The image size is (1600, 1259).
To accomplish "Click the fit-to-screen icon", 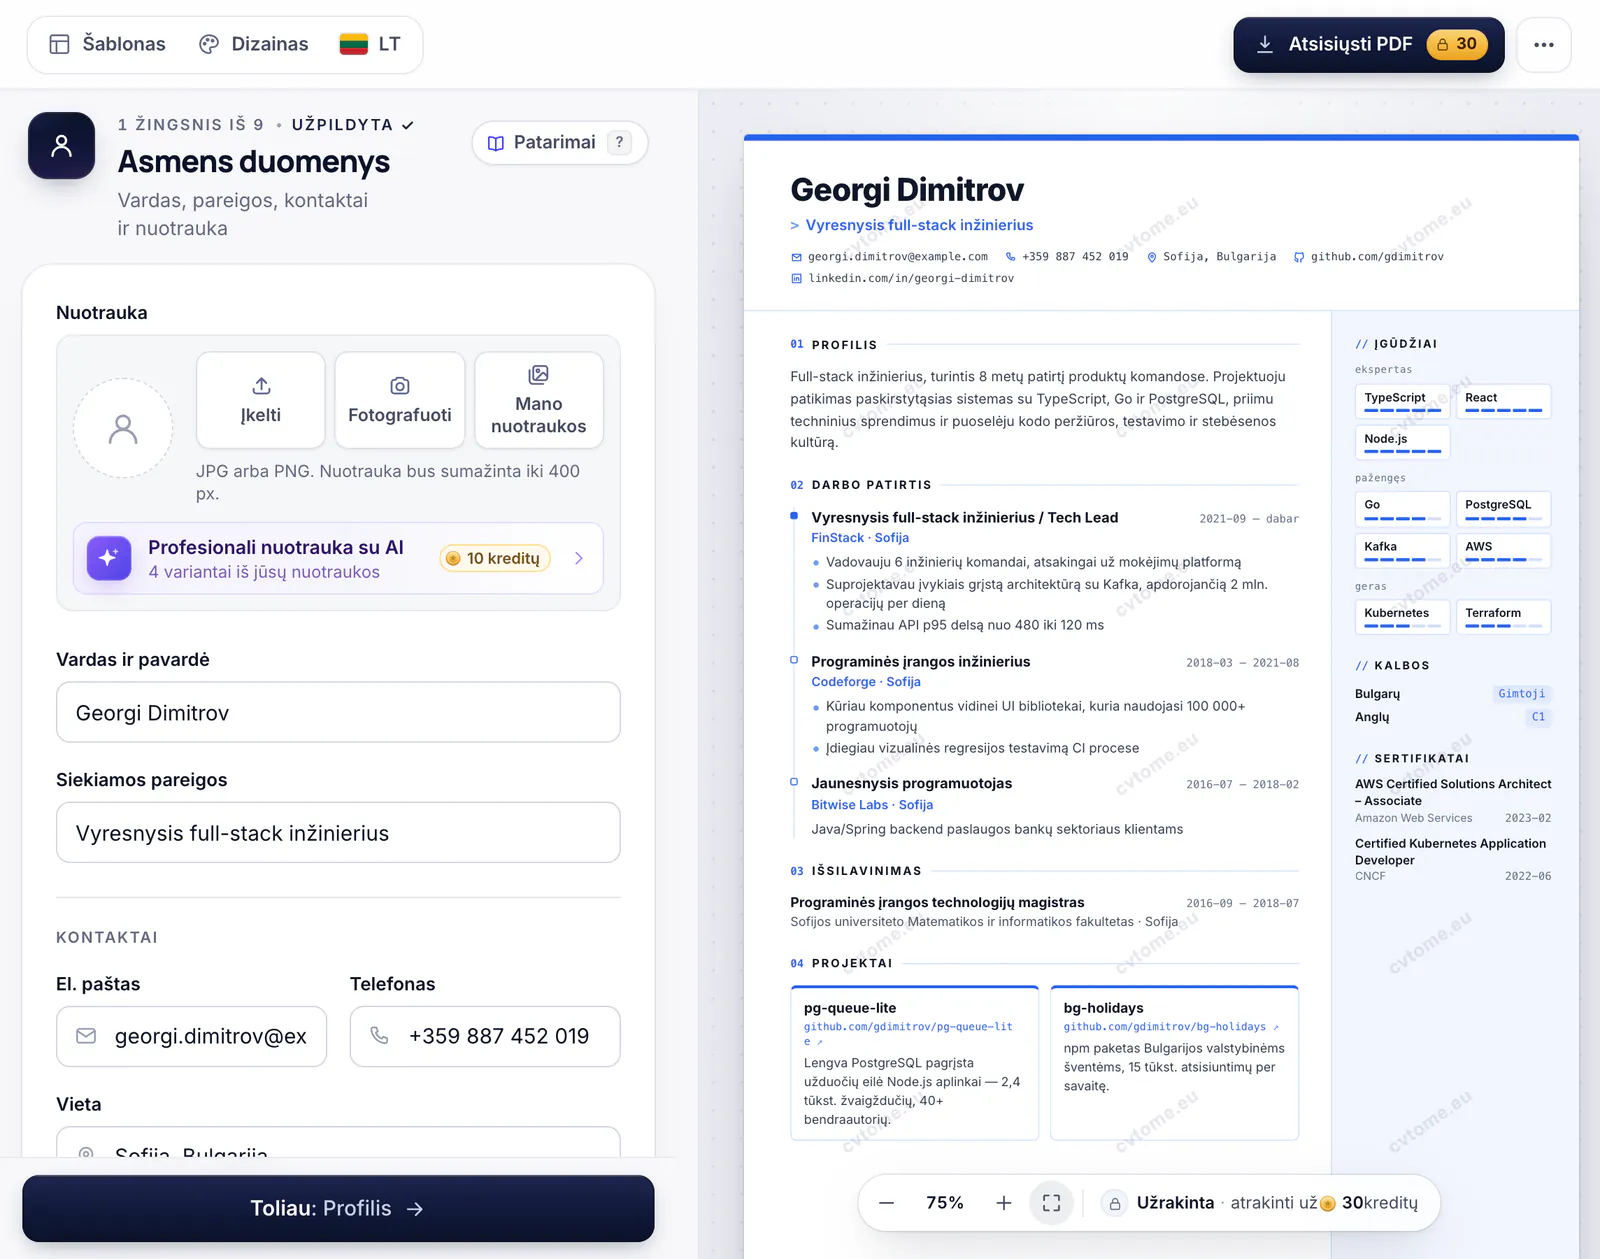I will point(1051,1203).
